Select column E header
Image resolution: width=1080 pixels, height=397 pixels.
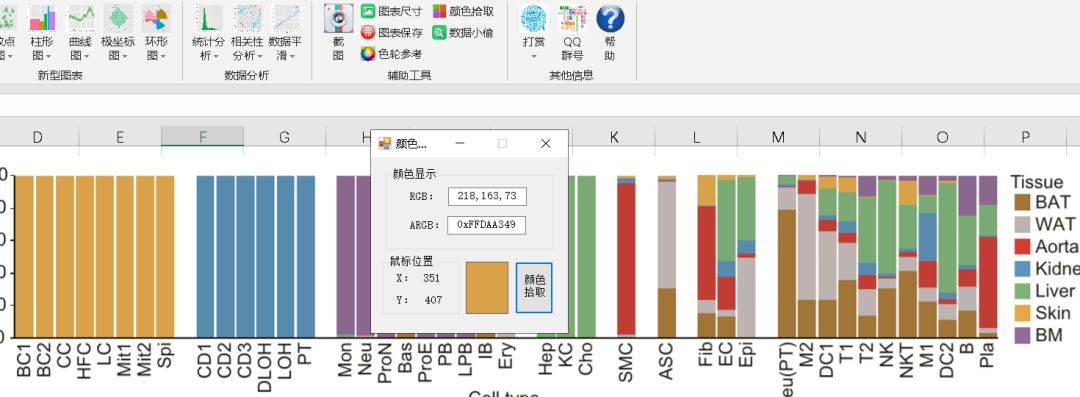(x=120, y=136)
